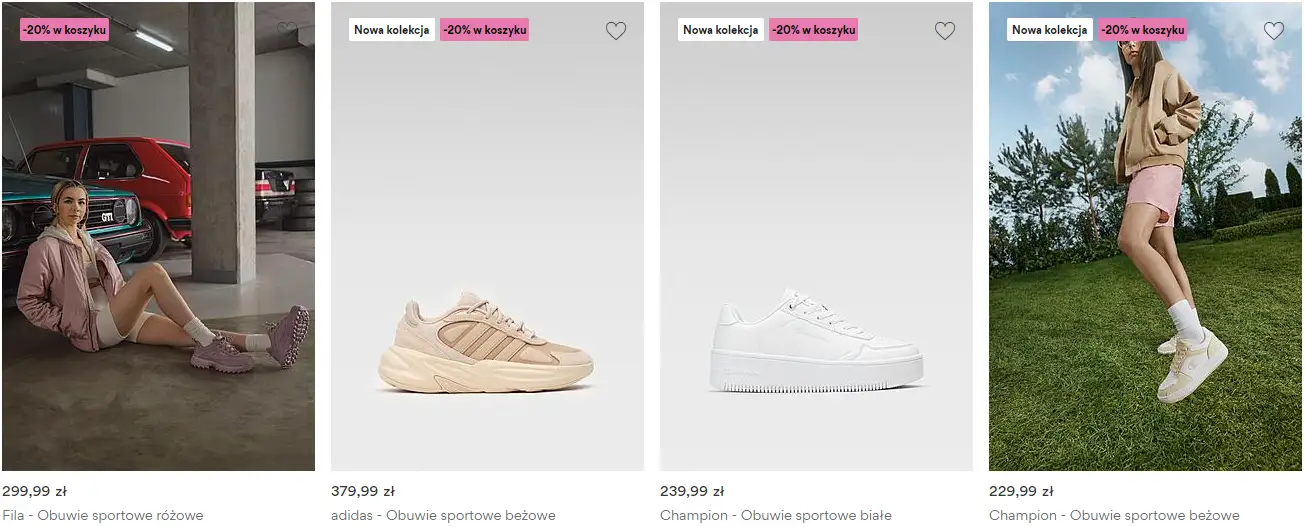Favorite the white Champion sneaker with the heart
The width and height of the screenshot is (1305, 527).
point(945,31)
